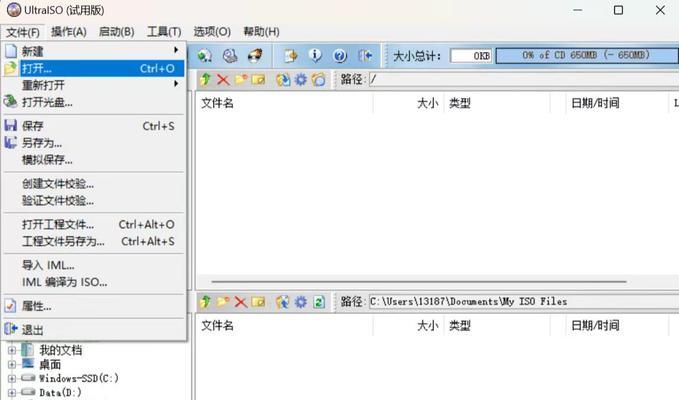Sort upper pane by 文件名 column
The width and height of the screenshot is (679, 400).
coord(284,103)
